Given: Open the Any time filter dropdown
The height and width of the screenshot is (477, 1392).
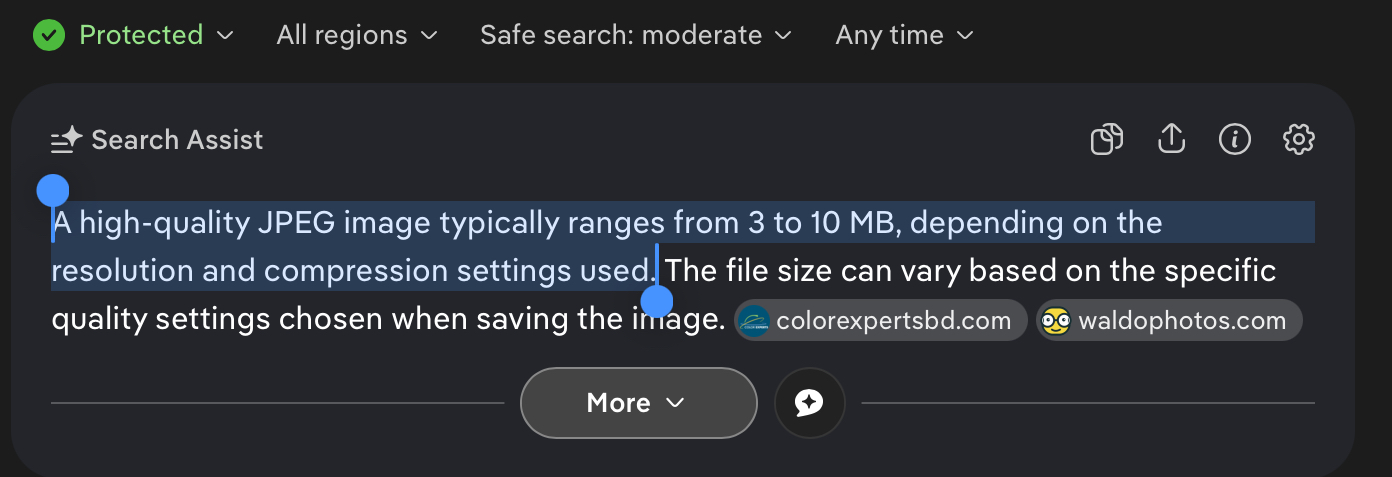Looking at the screenshot, I should 904,36.
